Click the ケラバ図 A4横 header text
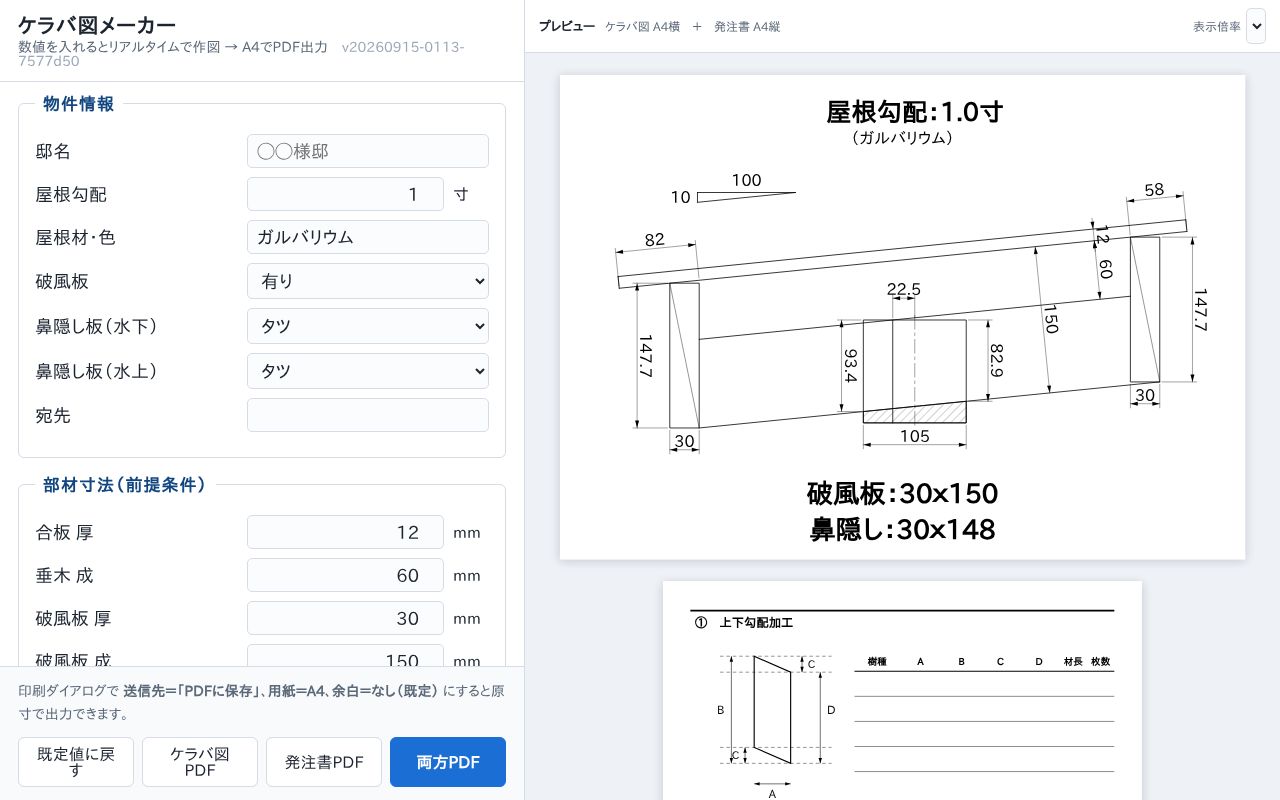 tap(642, 27)
